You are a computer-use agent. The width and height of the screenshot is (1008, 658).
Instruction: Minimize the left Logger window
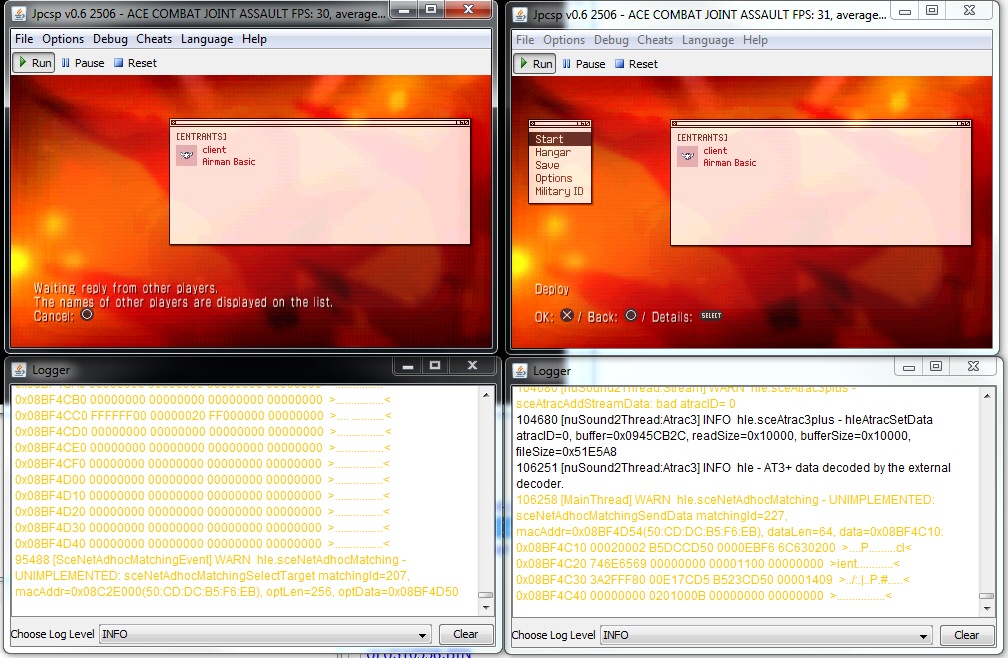click(x=408, y=366)
